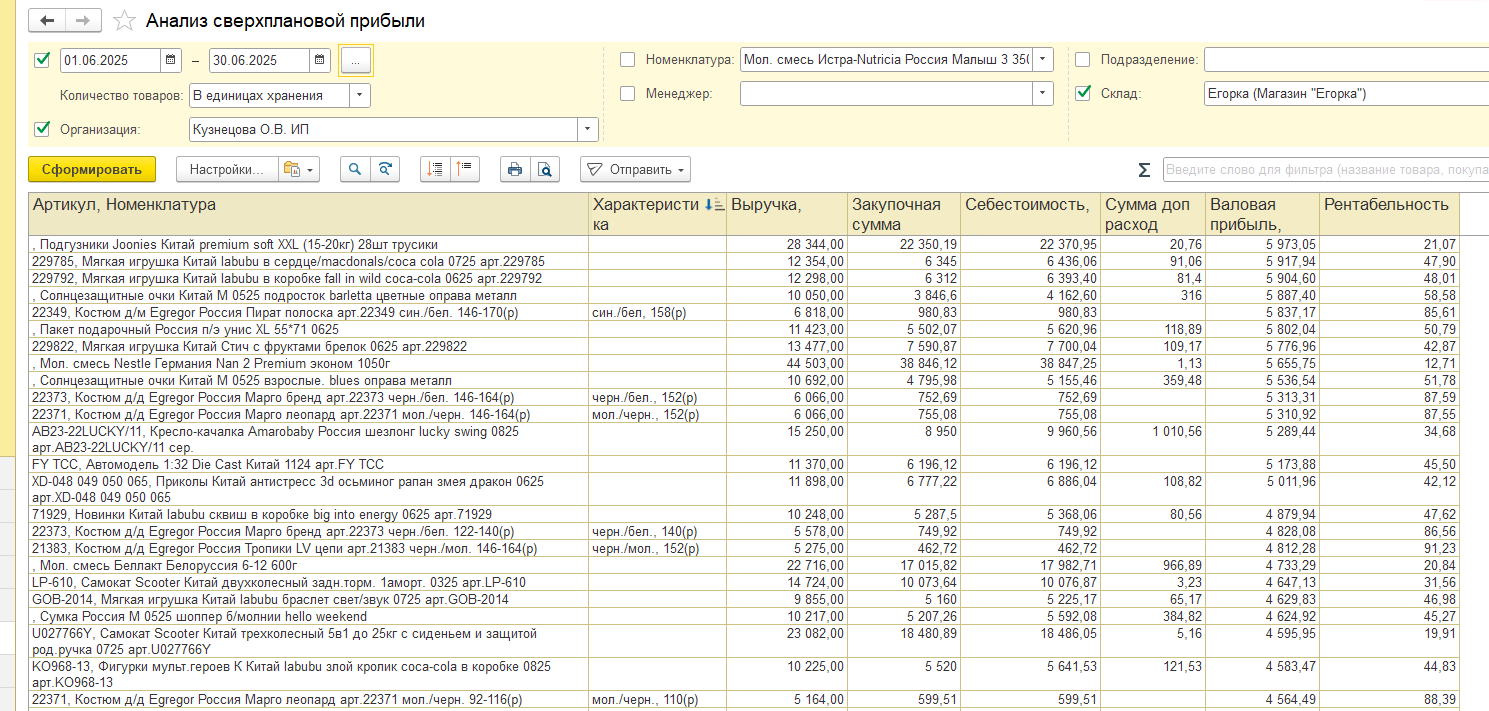This screenshot has height=711, width=1489.
Task: Click the back navigation arrow
Action: coord(48,20)
